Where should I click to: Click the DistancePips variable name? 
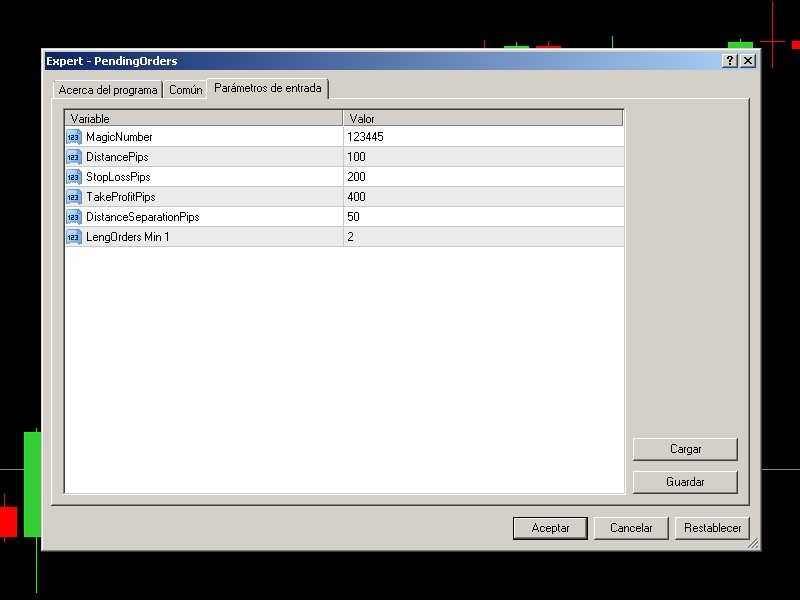[117, 157]
